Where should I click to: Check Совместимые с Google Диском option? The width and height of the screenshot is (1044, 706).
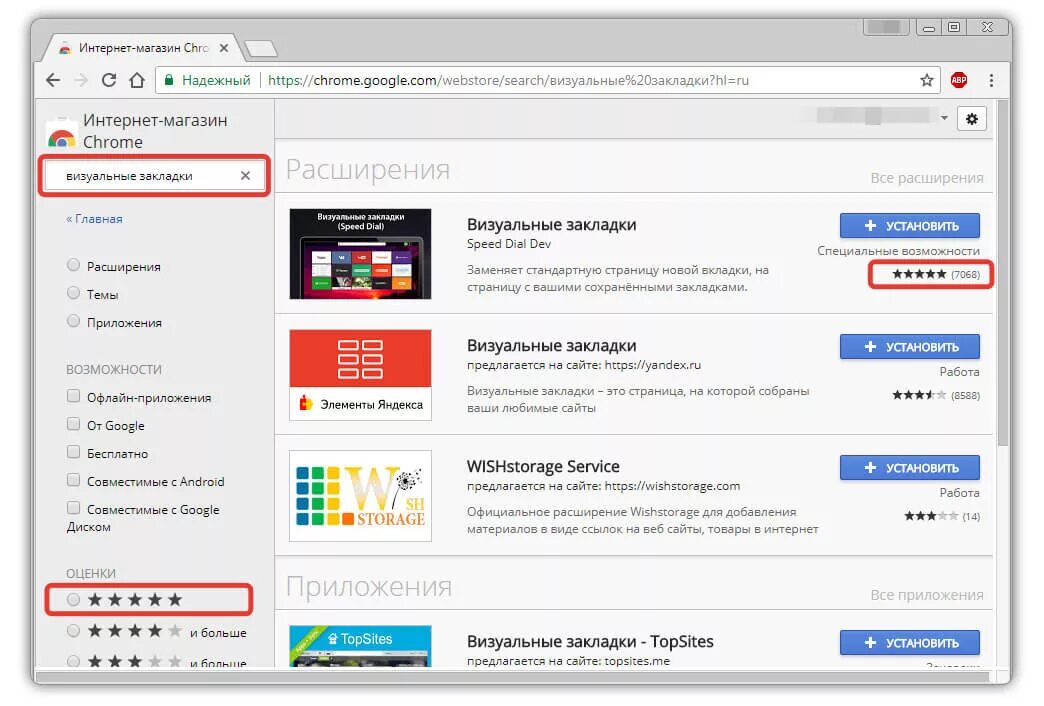point(73,508)
